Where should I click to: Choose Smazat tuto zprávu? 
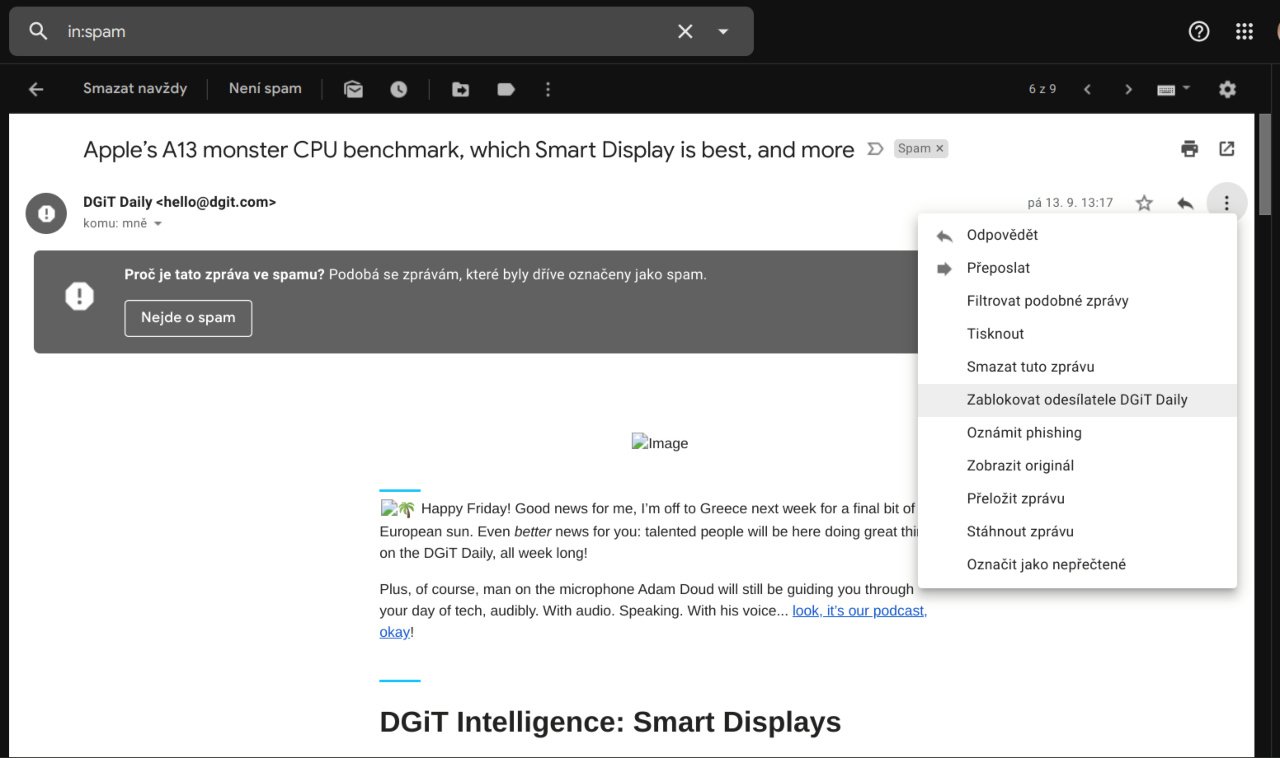tap(1077, 367)
